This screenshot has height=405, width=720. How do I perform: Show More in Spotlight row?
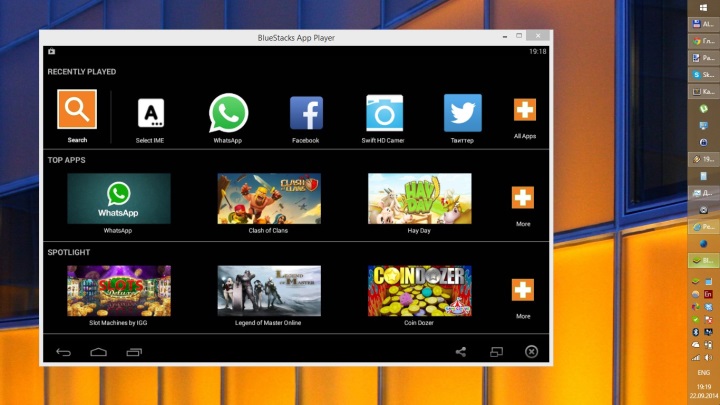coord(523,290)
